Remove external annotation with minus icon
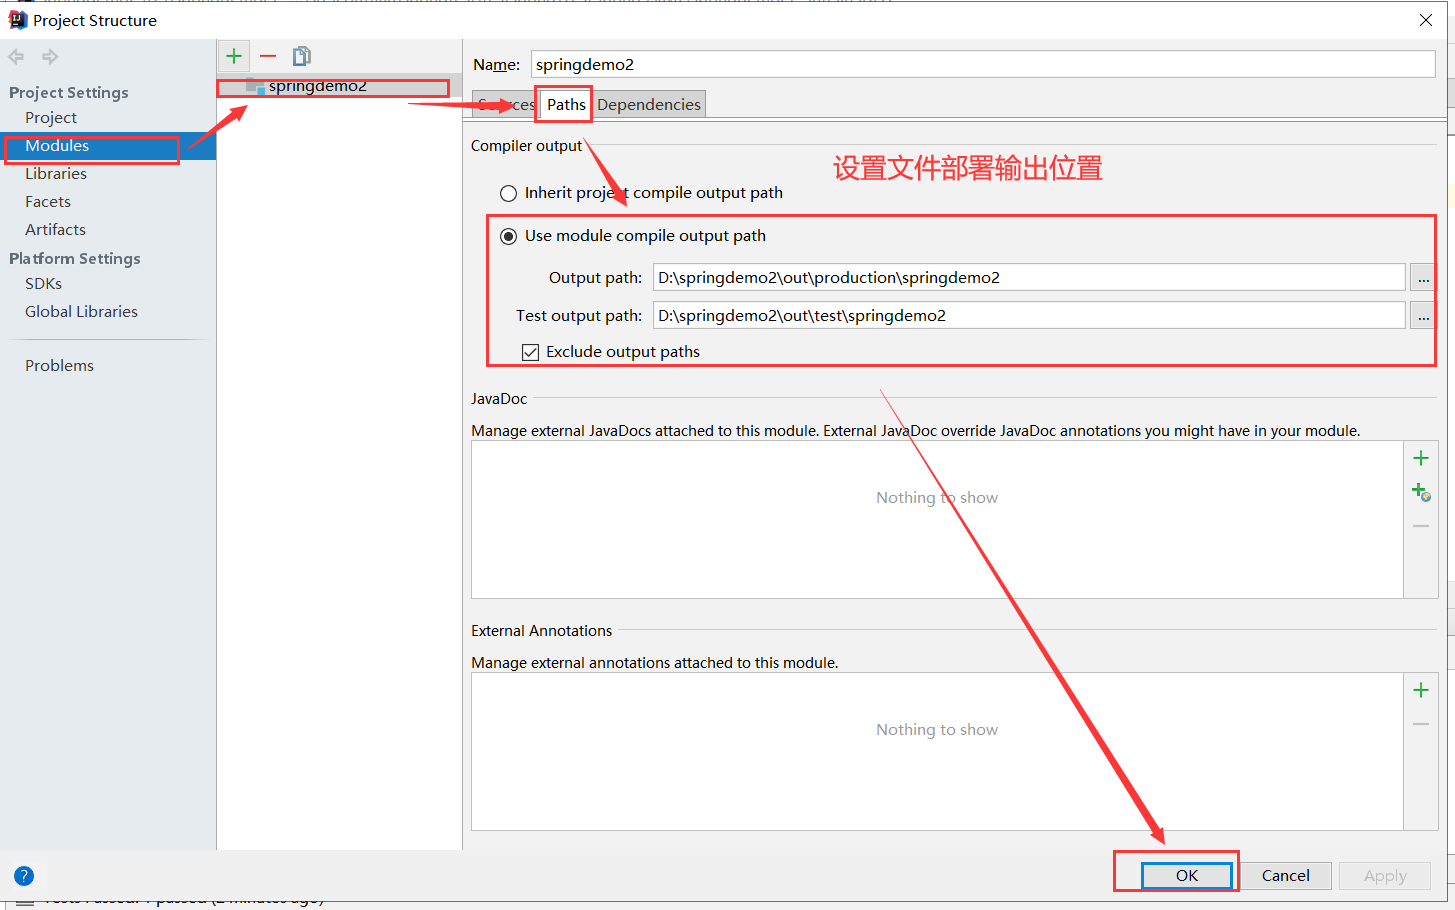This screenshot has width=1455, height=910. [1421, 724]
